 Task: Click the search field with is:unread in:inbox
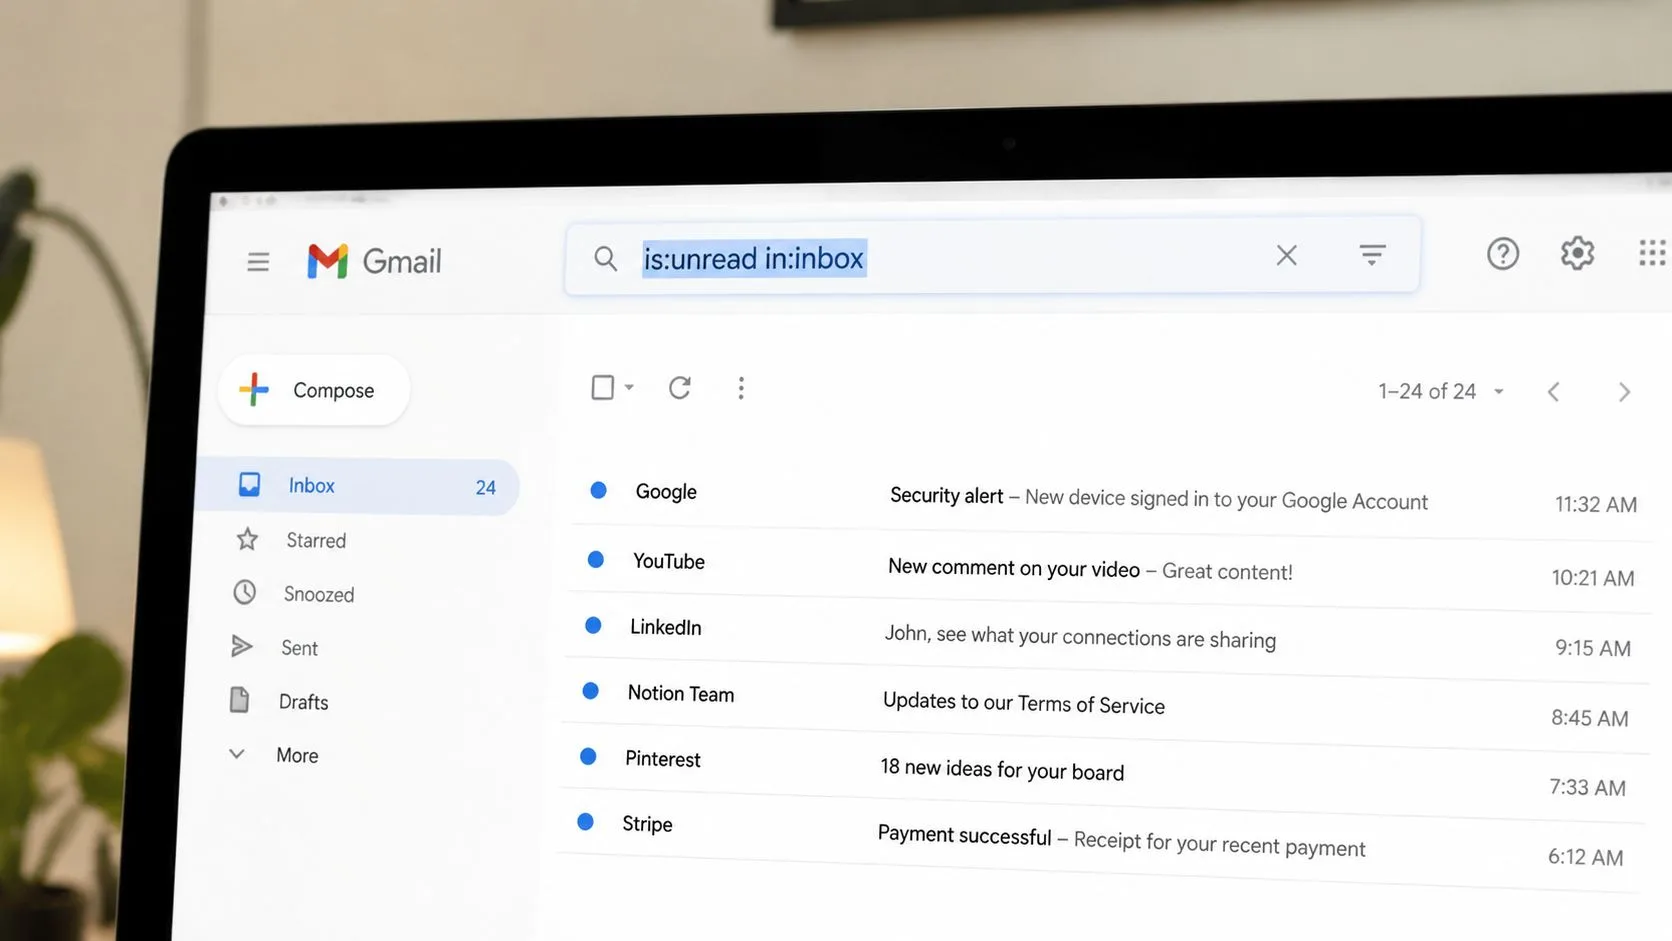coord(992,258)
